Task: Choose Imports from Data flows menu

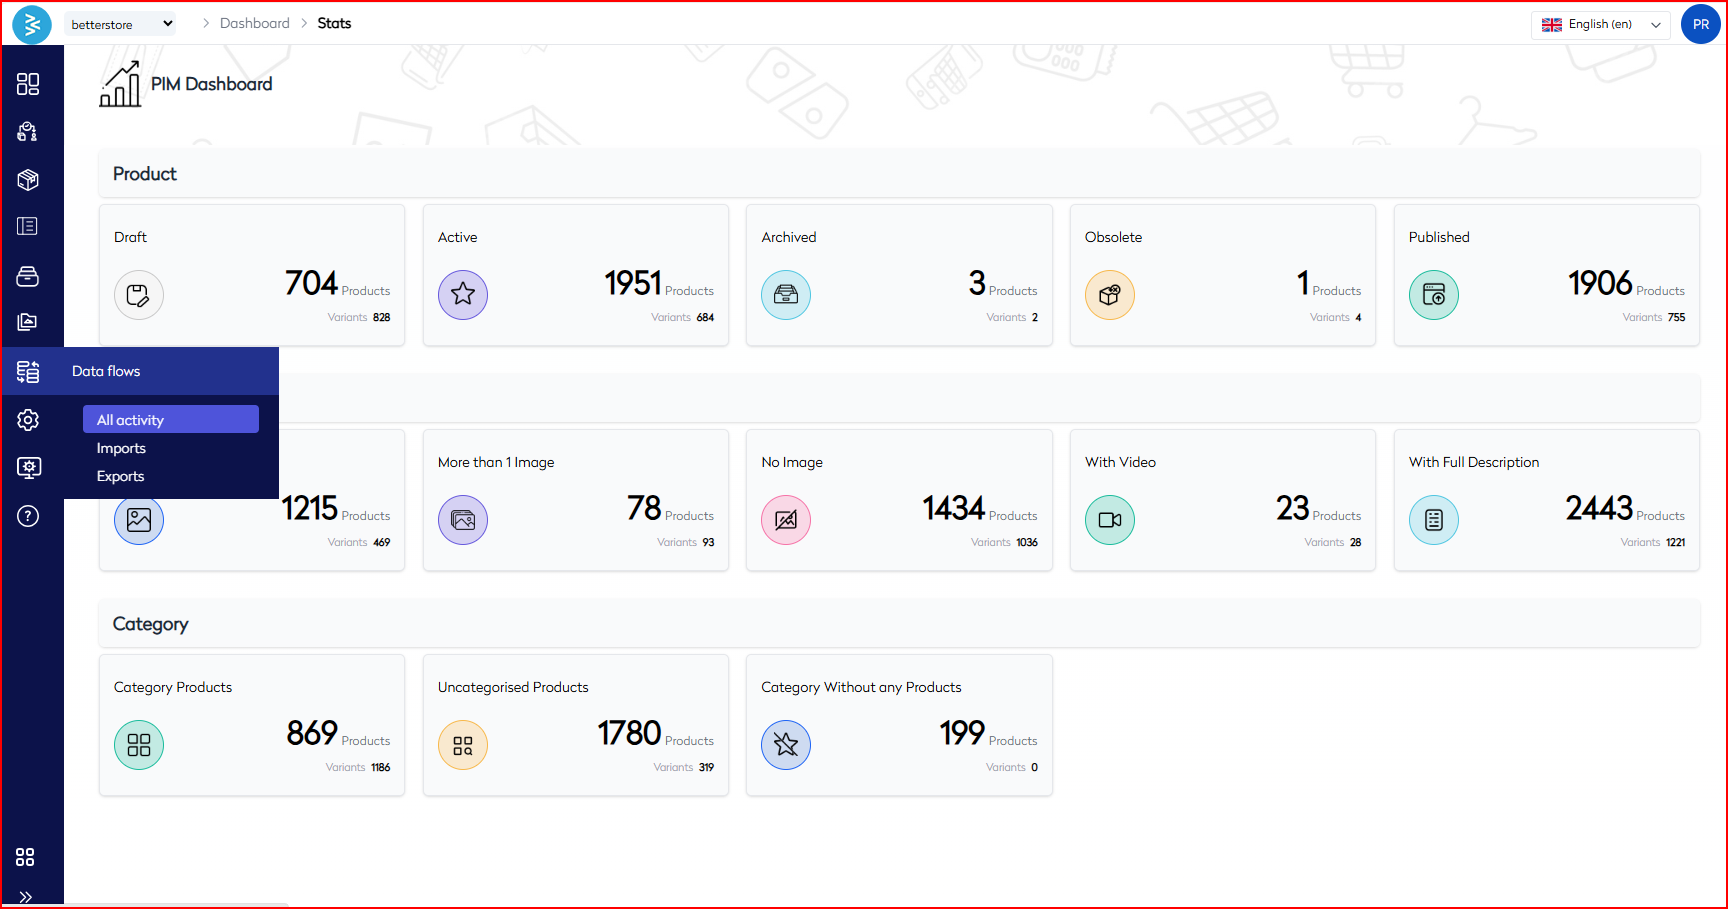Action: pyautogui.click(x=121, y=448)
